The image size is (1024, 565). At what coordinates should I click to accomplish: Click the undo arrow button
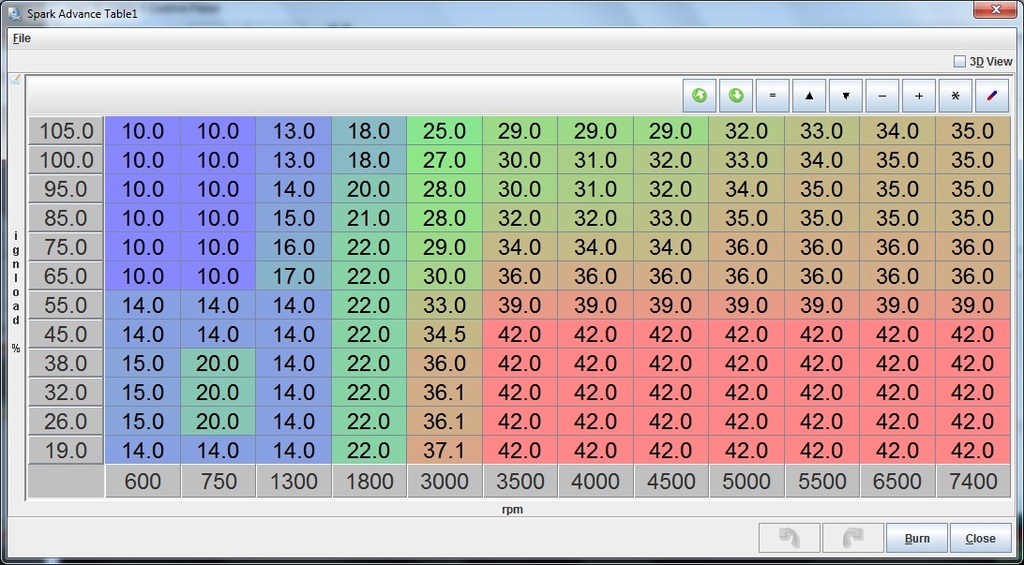(x=789, y=538)
